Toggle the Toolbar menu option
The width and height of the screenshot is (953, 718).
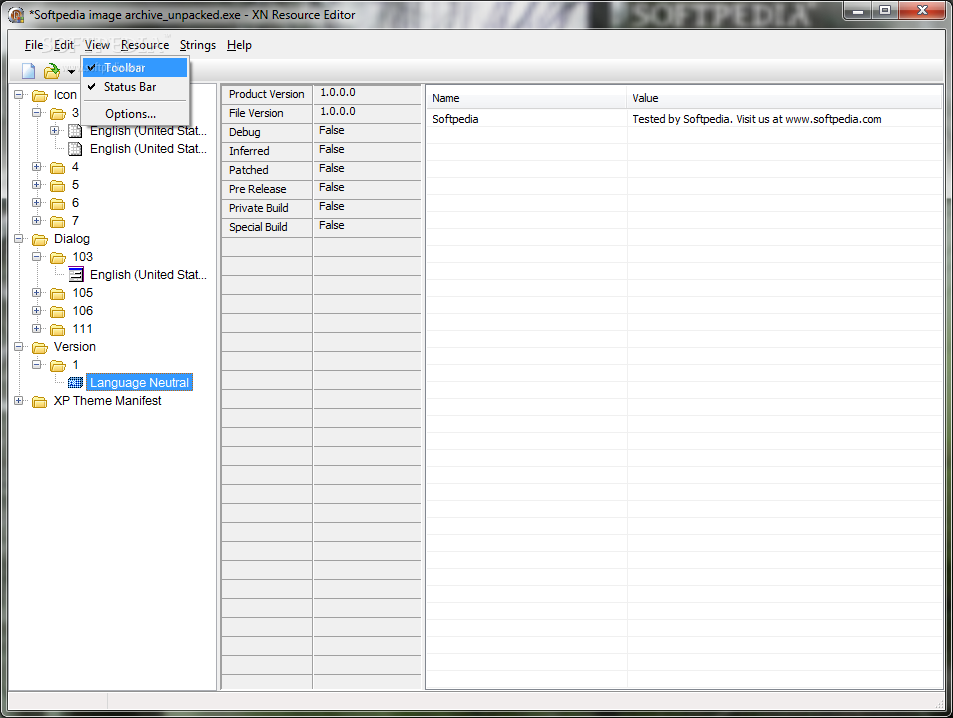tap(135, 67)
